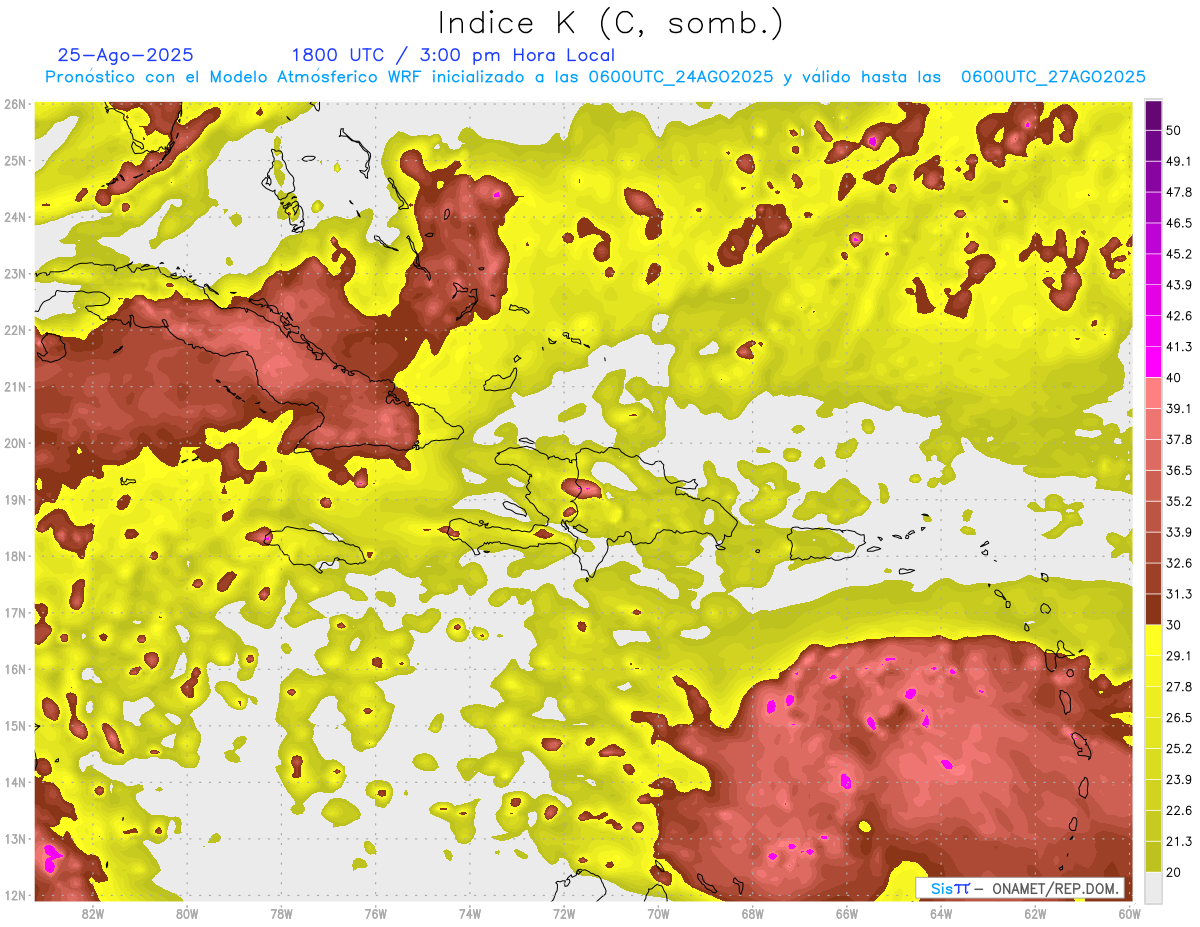Click the colorbar value '43.9'
The width and height of the screenshot is (1200, 927).
[x=1179, y=285]
